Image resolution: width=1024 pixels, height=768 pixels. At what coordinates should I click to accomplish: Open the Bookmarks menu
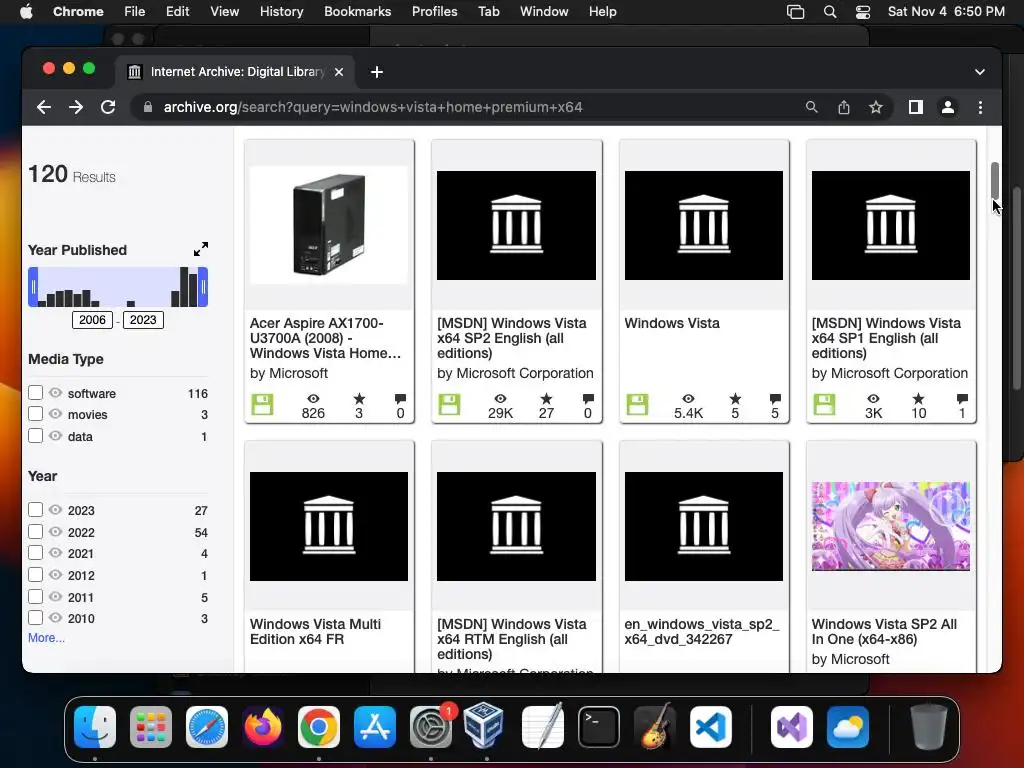pos(358,12)
